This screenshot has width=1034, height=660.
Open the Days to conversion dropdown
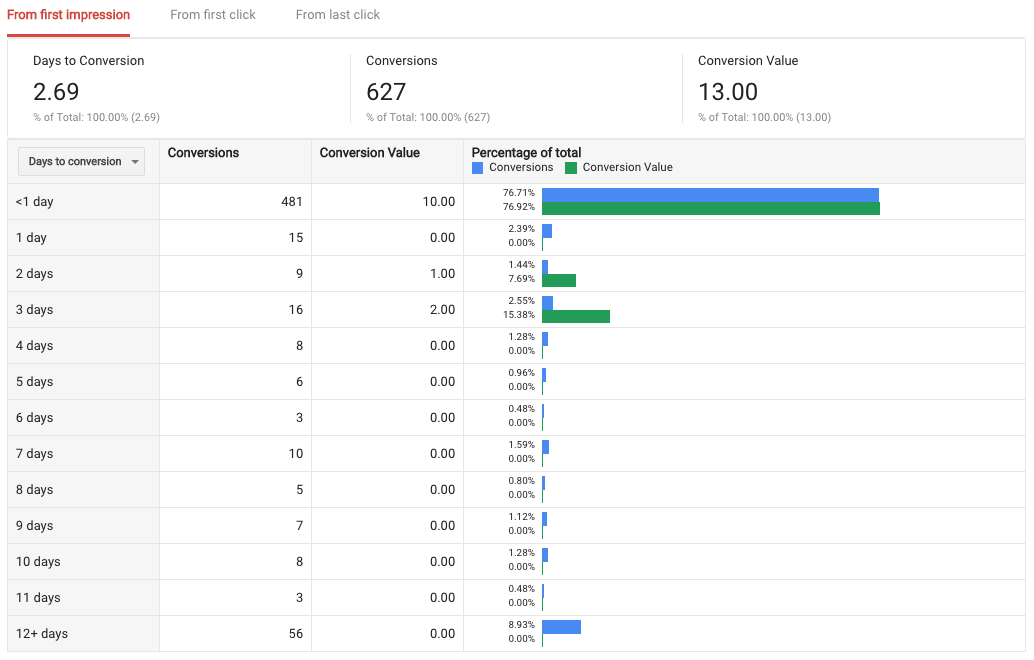(82, 162)
